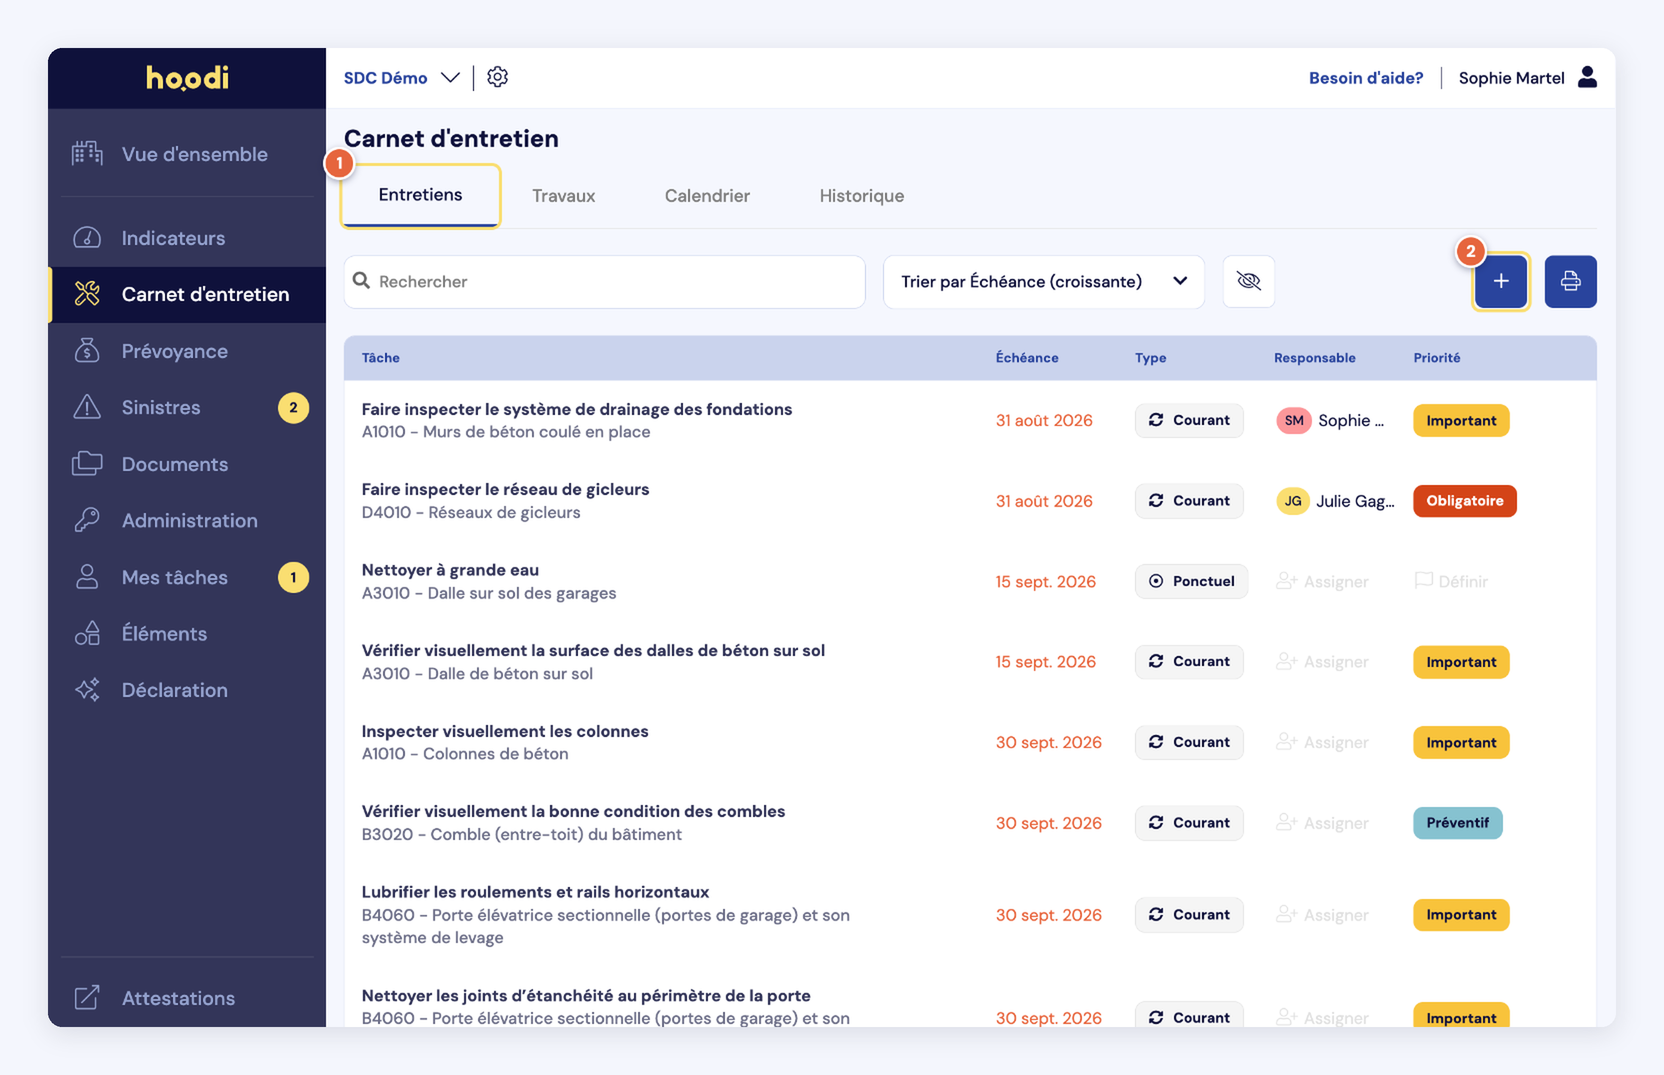The width and height of the screenshot is (1664, 1075).
Task: Click the Indicateurs gauge icon
Action: tap(87, 238)
